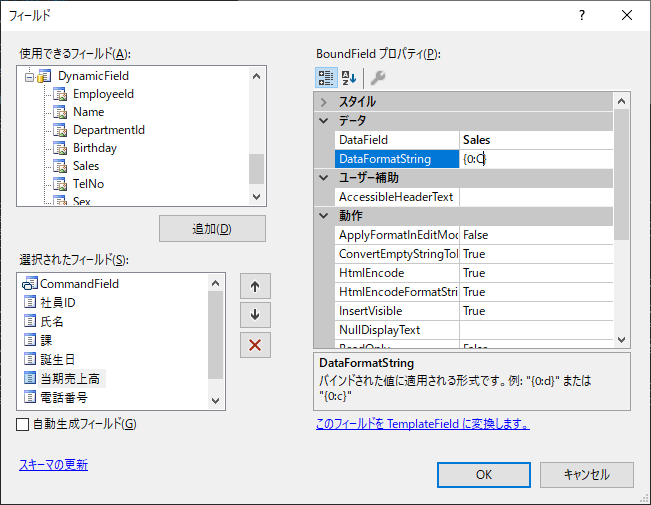Click the Property Pages wrench icon
The image size is (651, 505).
[x=378, y=78]
